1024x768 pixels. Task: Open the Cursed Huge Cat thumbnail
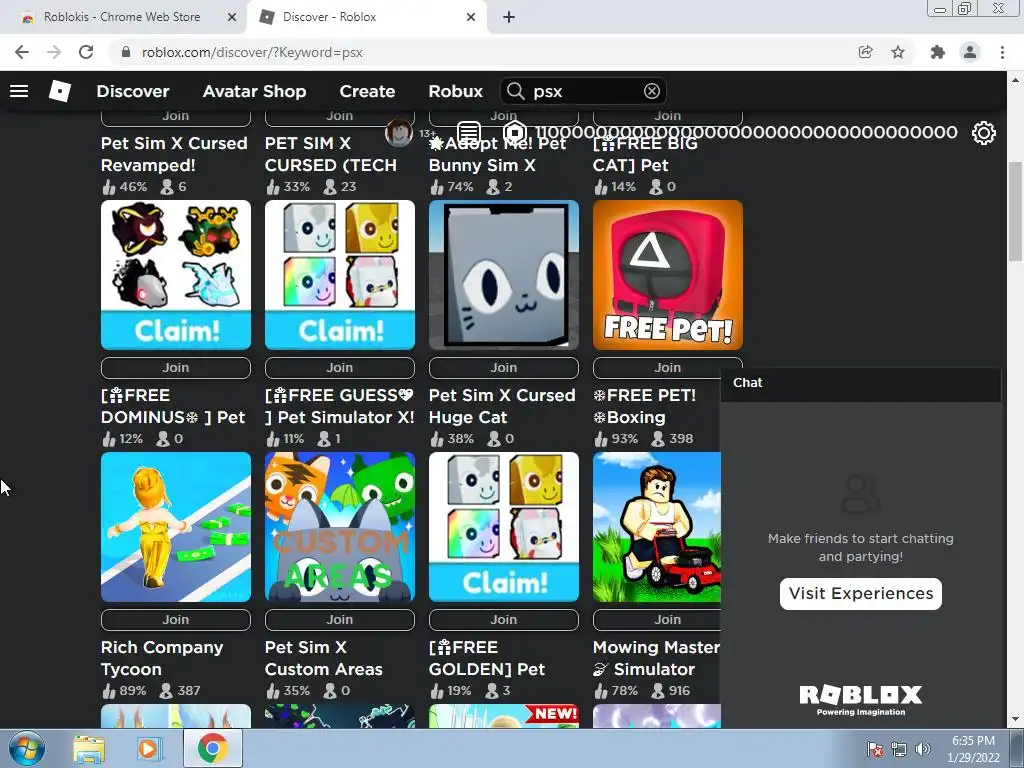click(504, 275)
